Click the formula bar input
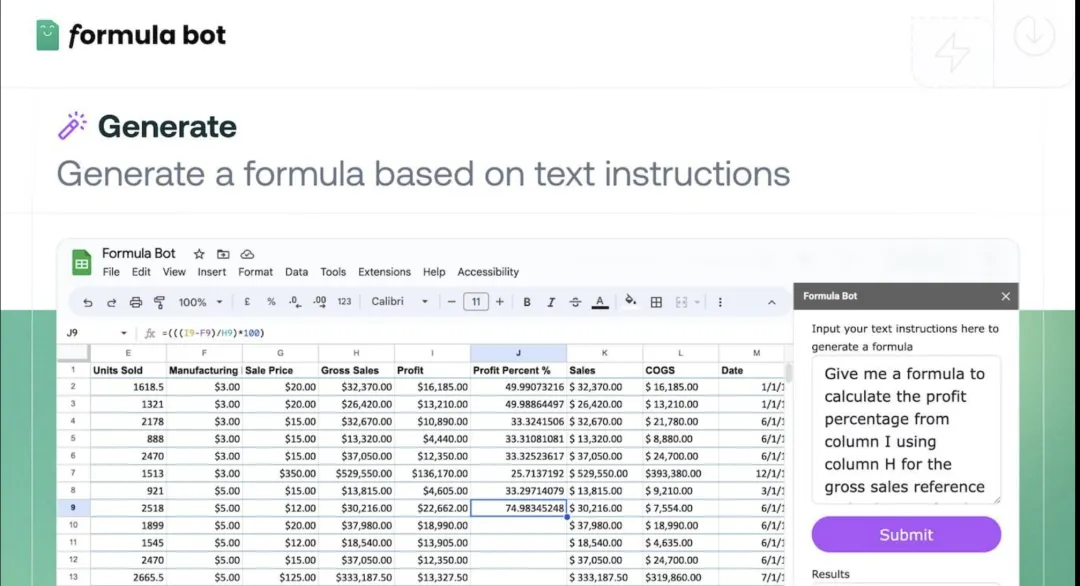The image size is (1080, 586). pos(475,333)
